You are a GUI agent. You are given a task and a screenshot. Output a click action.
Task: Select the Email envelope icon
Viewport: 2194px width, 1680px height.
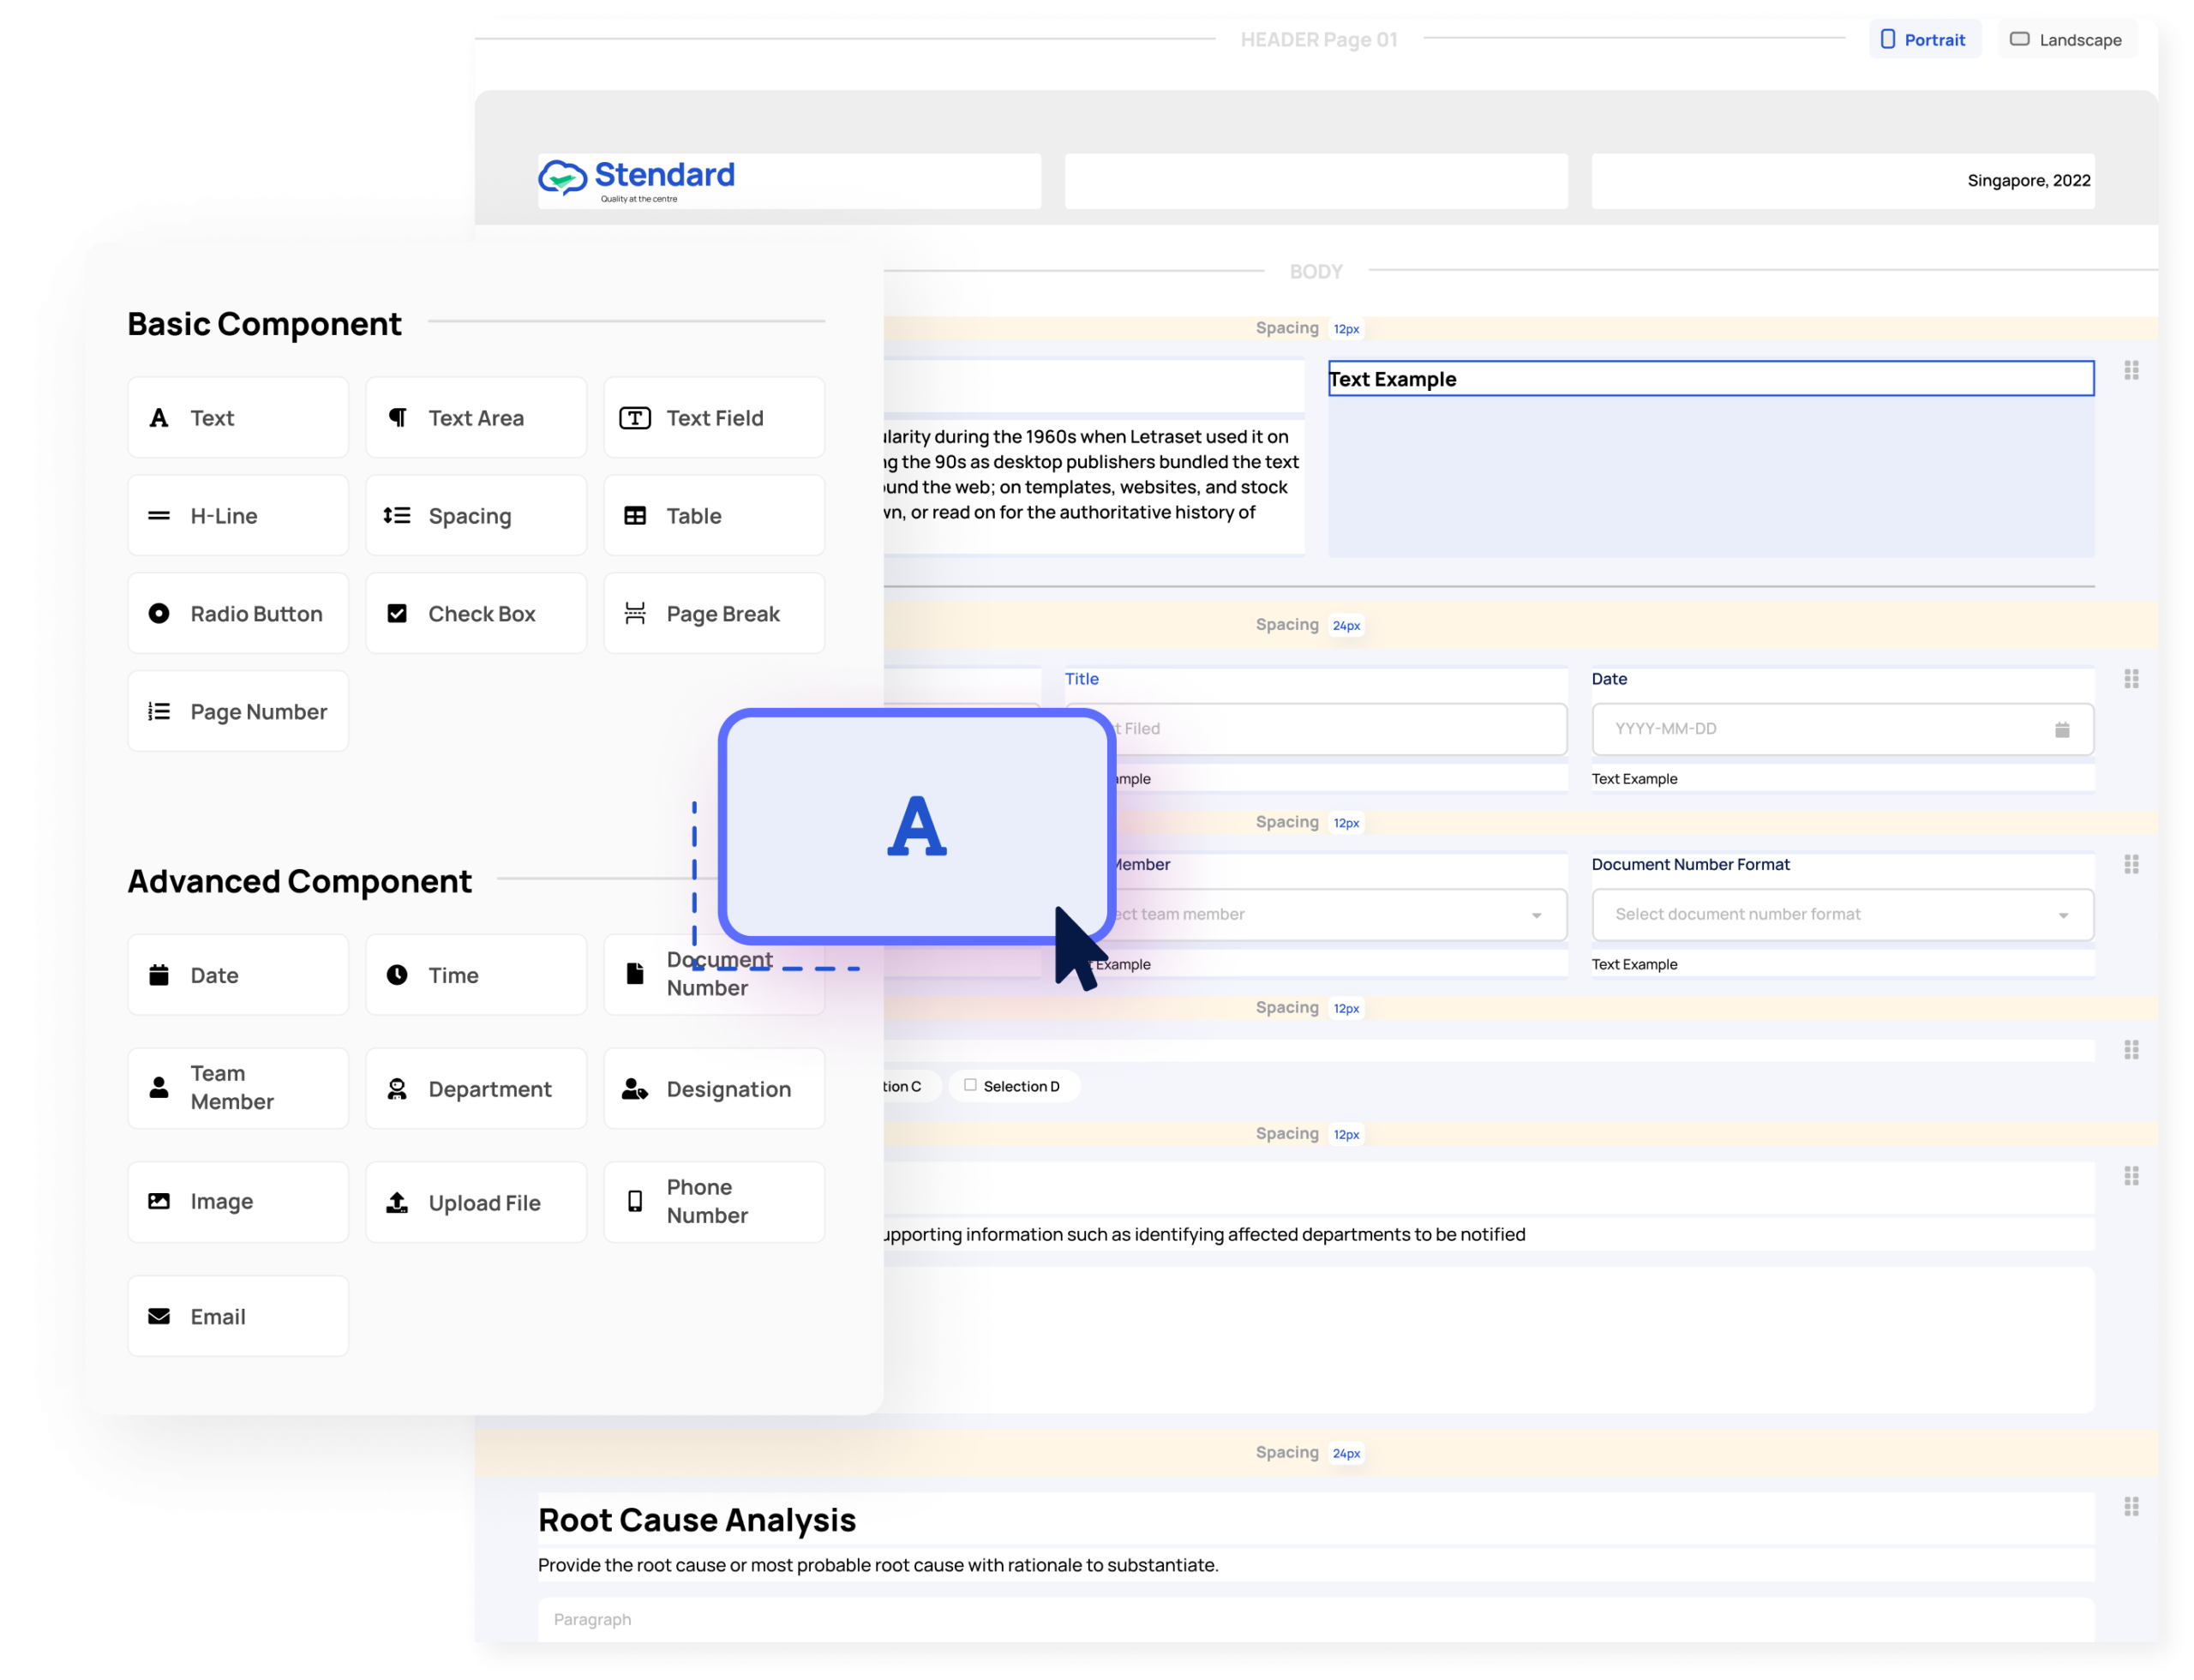[159, 1317]
